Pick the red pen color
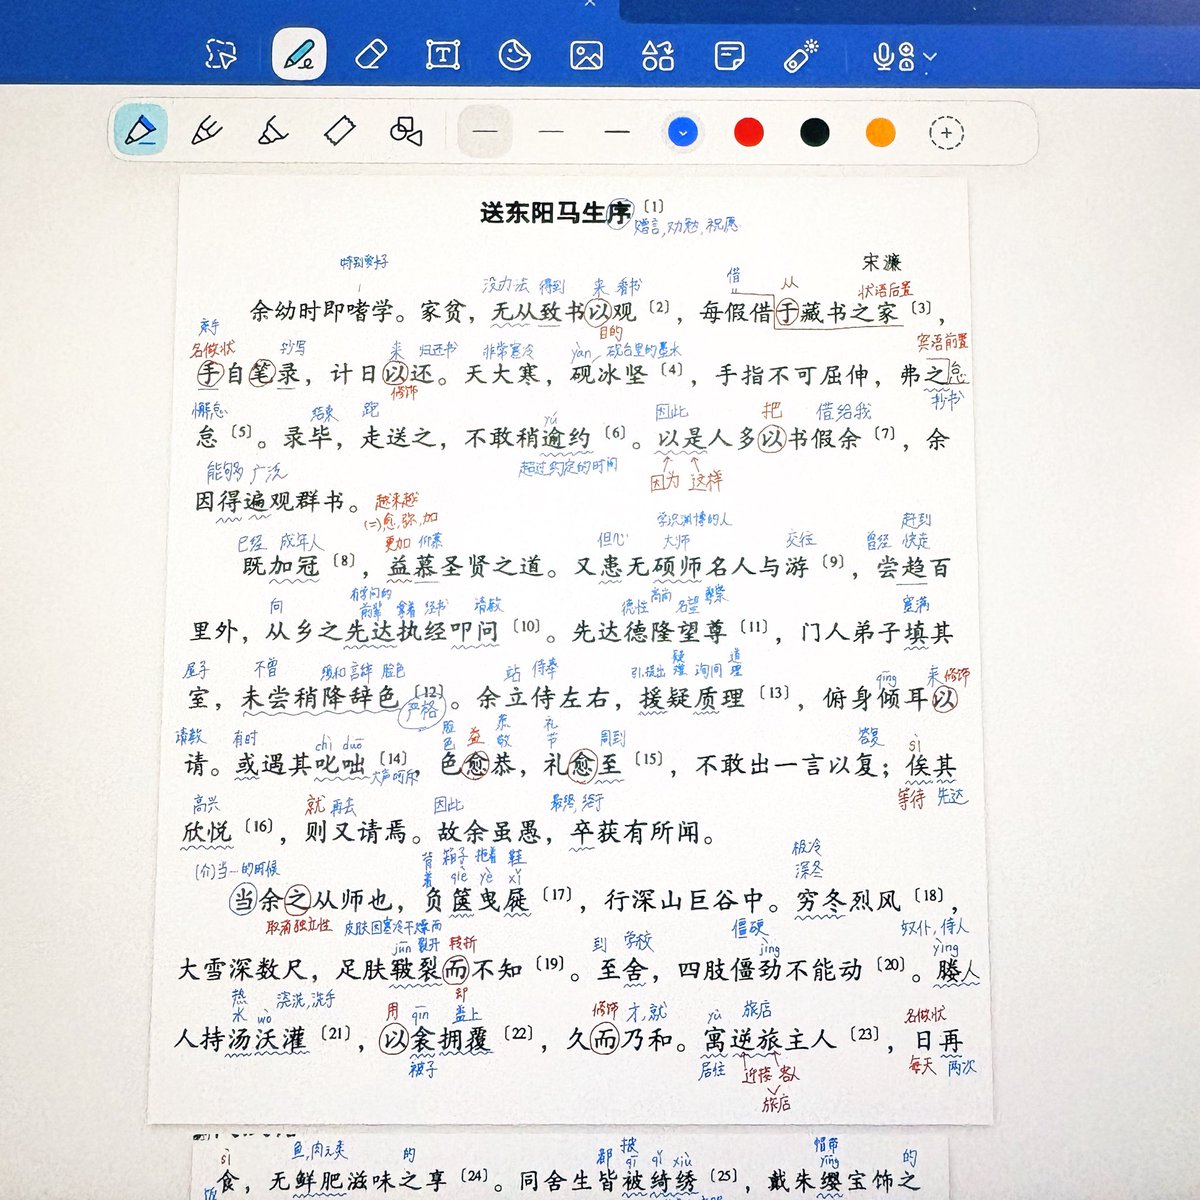The height and width of the screenshot is (1200, 1200). 749,132
